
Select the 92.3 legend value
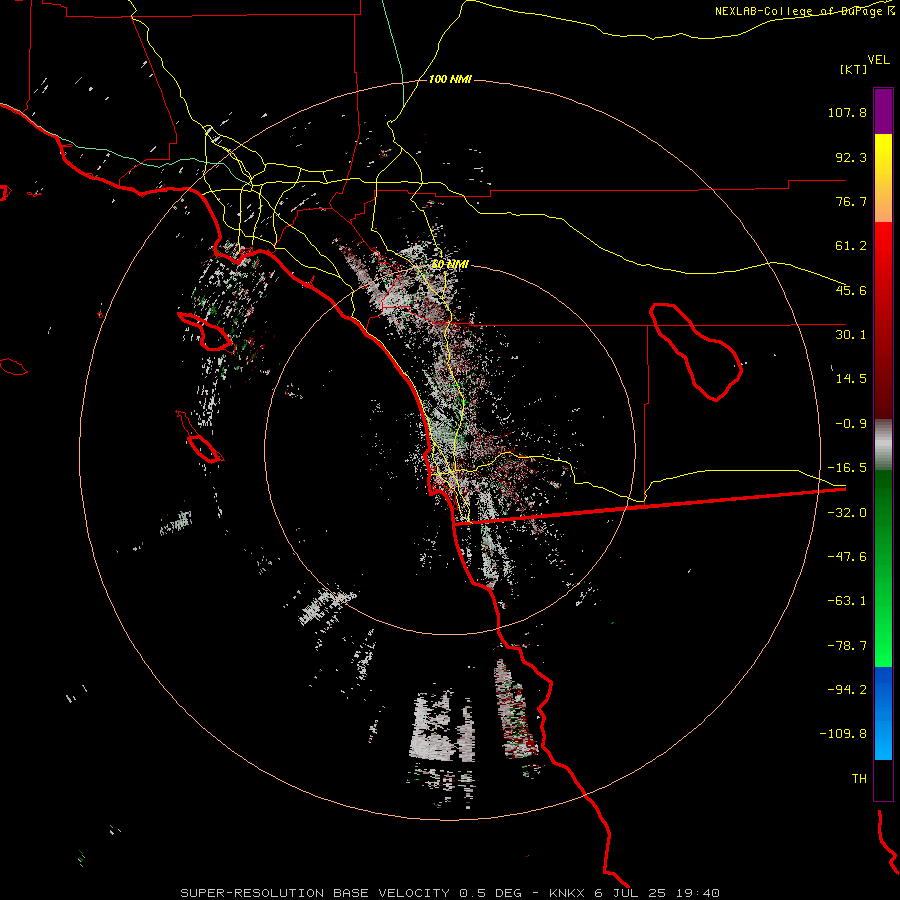851,157
